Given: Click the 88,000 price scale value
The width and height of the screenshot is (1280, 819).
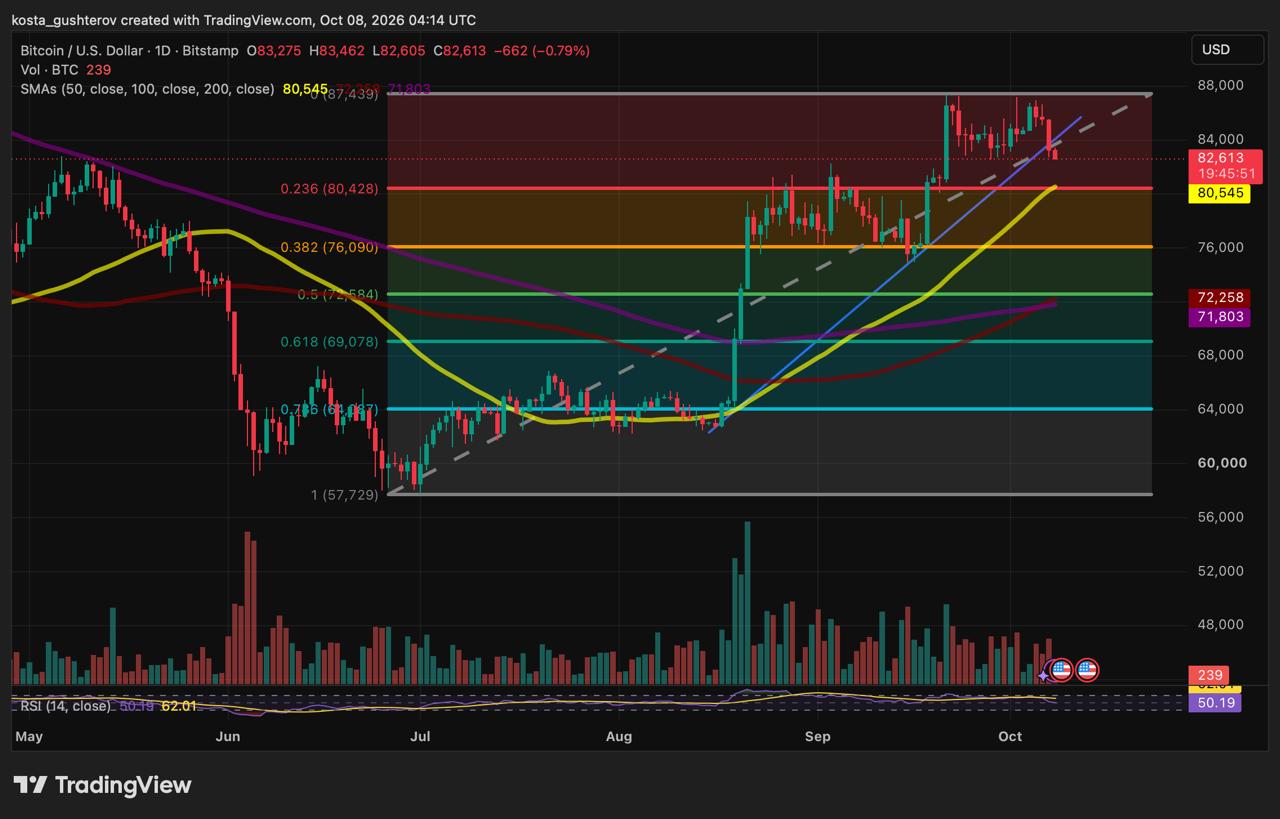Looking at the screenshot, I should click(1220, 86).
